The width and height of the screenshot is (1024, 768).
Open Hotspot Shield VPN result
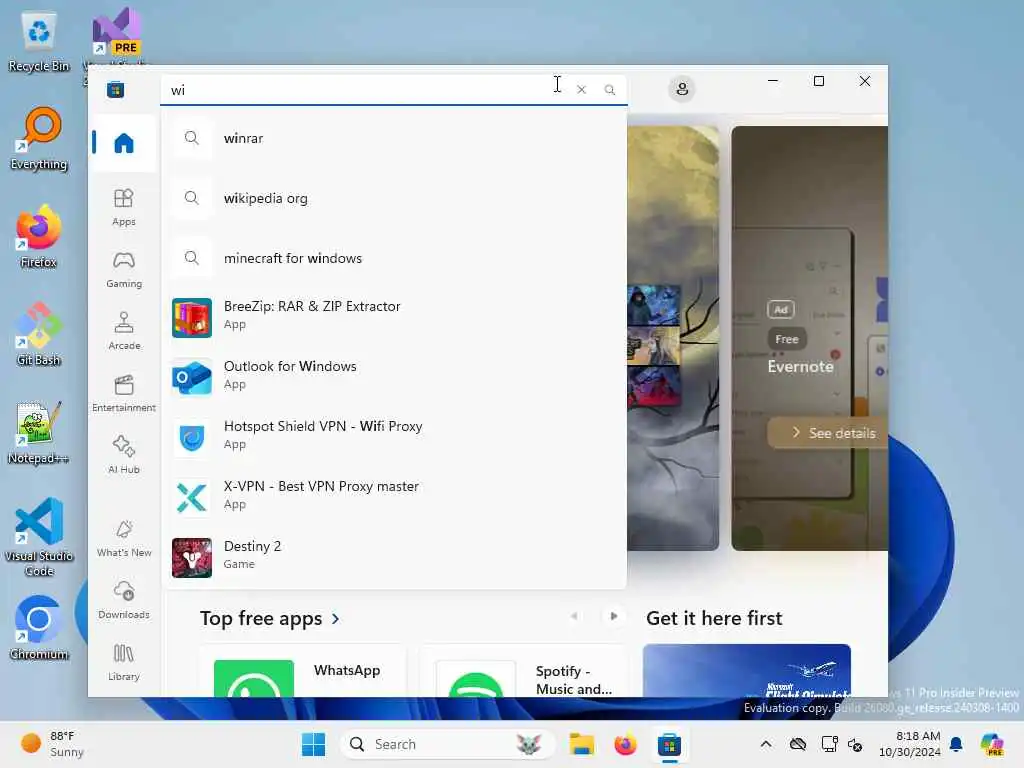coord(394,438)
